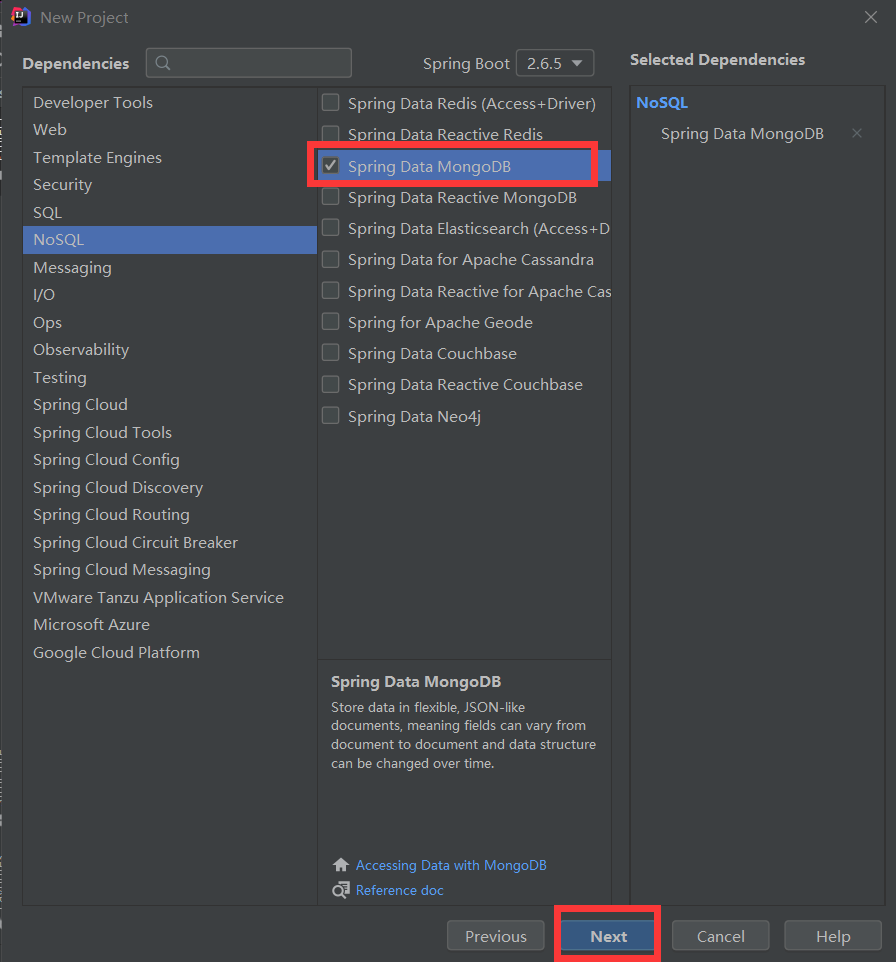This screenshot has height=962, width=896.
Task: Enable Spring Data Reactive MongoDB
Action: click(330, 196)
